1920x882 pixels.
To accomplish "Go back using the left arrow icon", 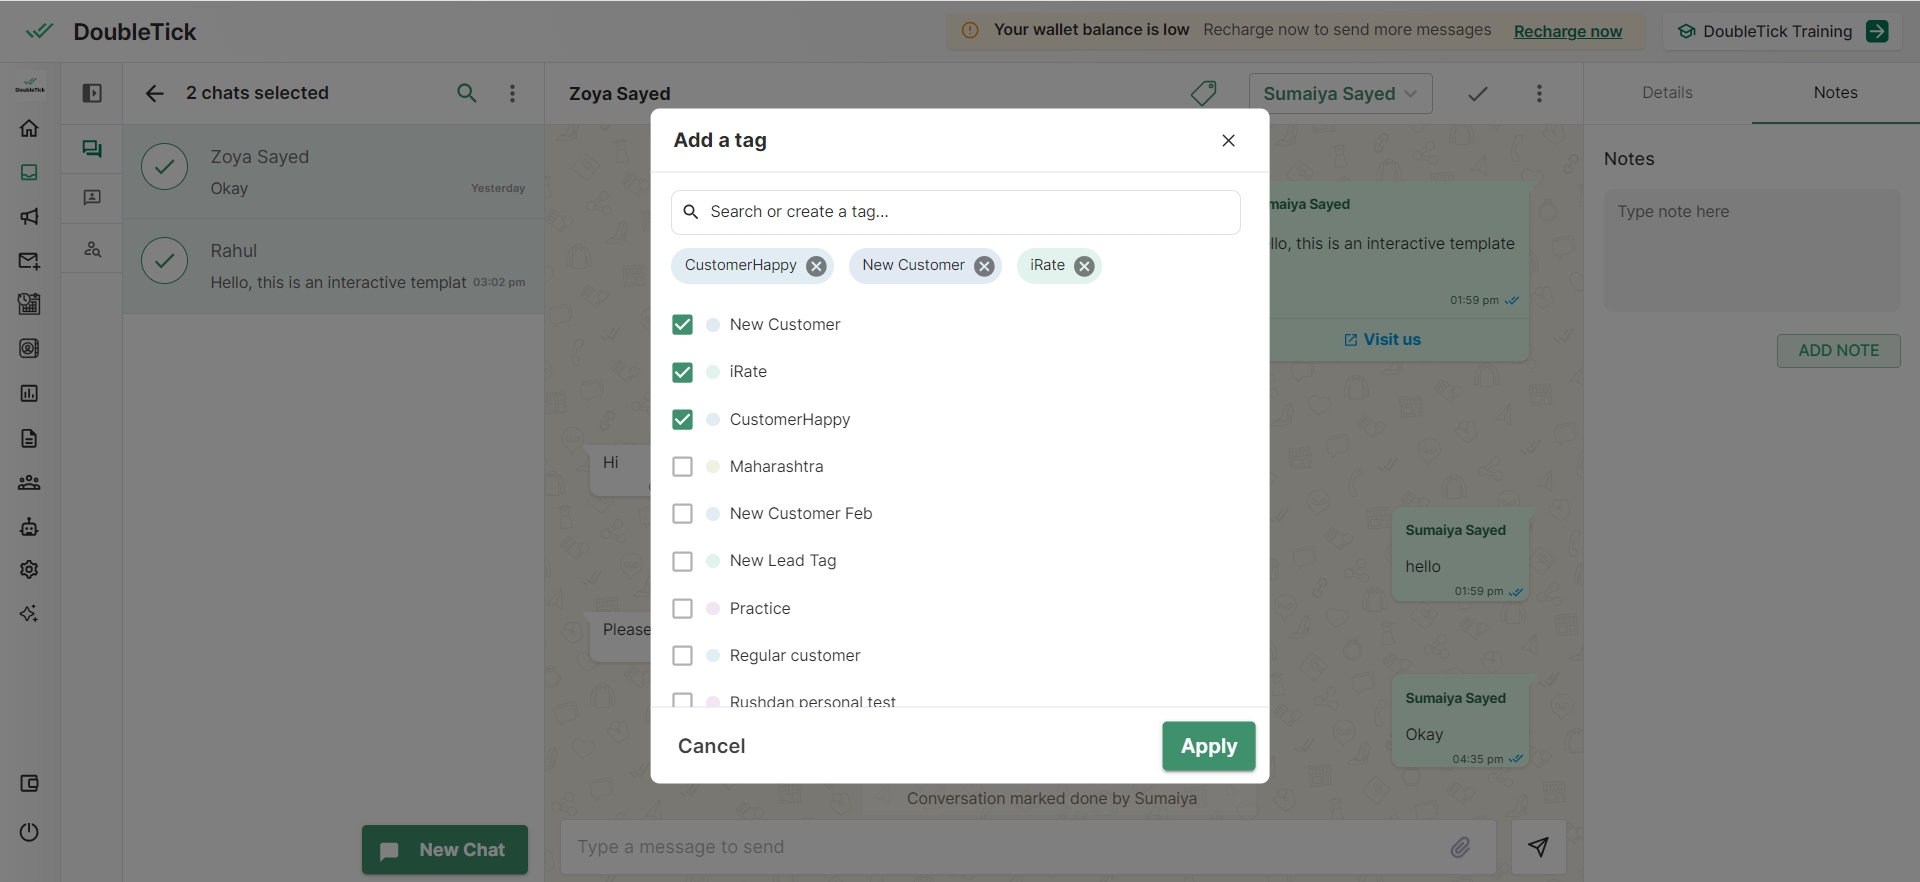I will click(154, 93).
